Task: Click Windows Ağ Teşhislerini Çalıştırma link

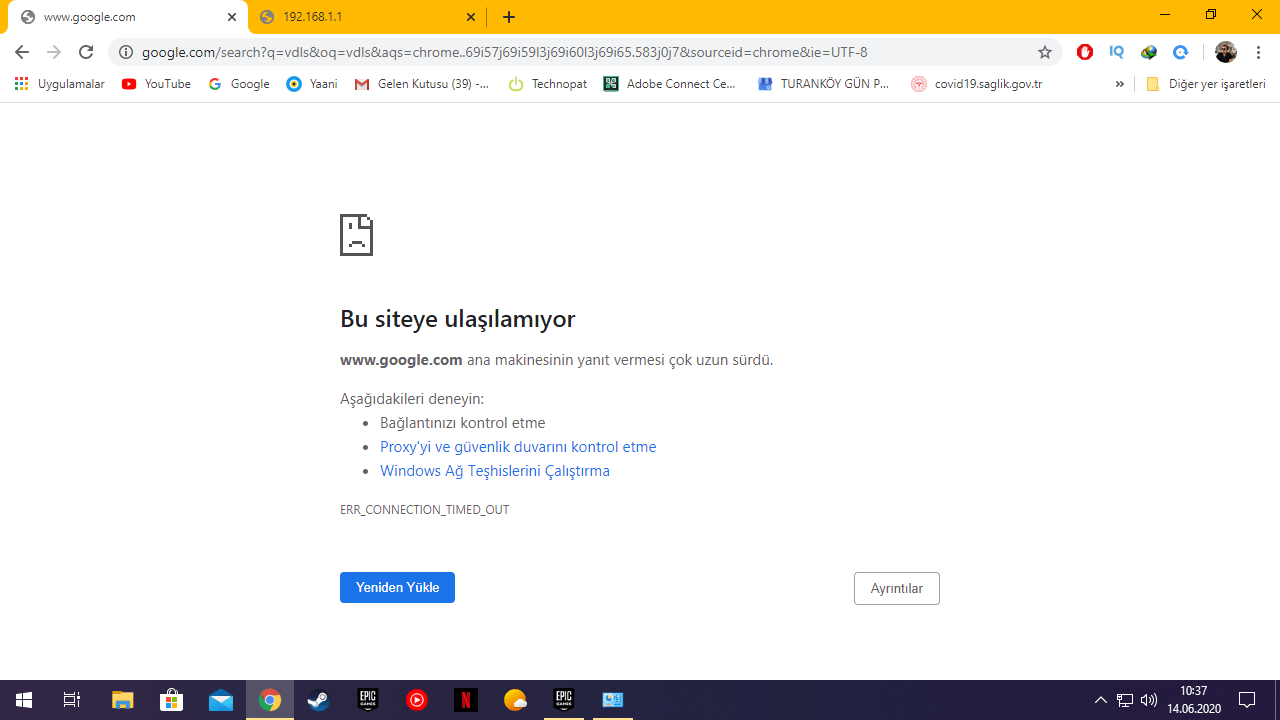Action: pos(495,471)
